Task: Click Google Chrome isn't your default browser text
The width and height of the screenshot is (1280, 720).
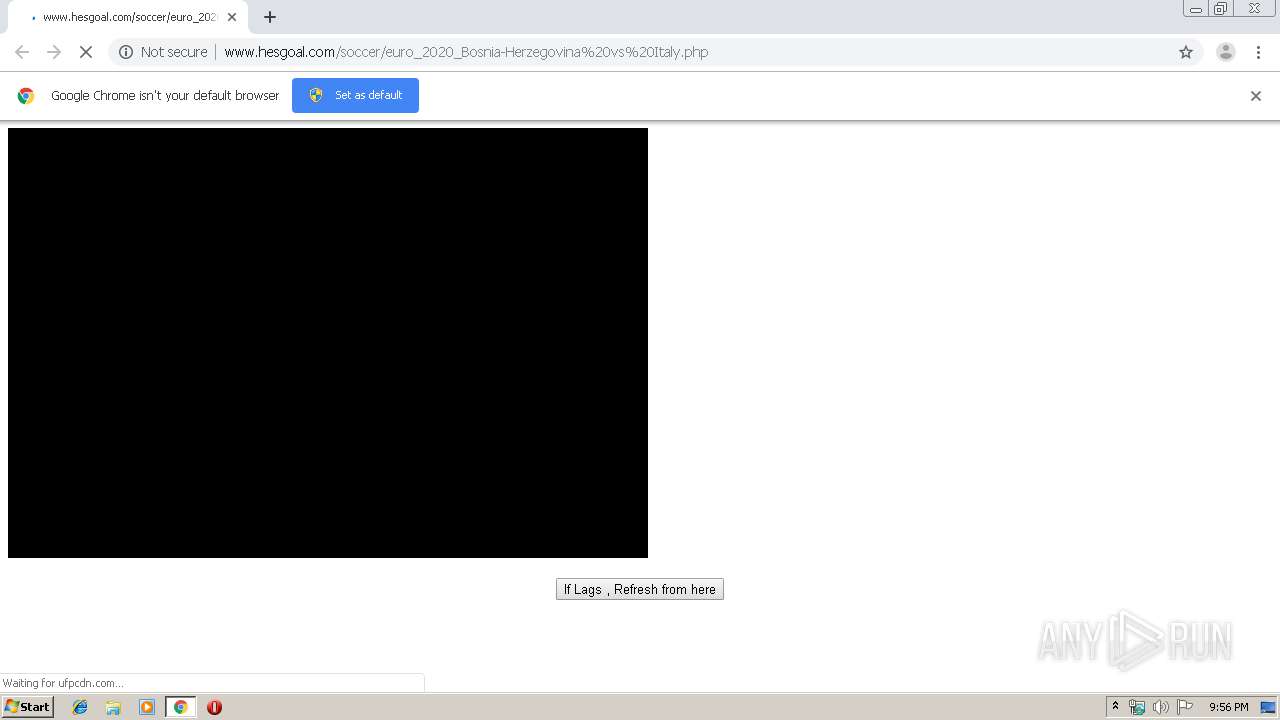Action: click(x=165, y=96)
